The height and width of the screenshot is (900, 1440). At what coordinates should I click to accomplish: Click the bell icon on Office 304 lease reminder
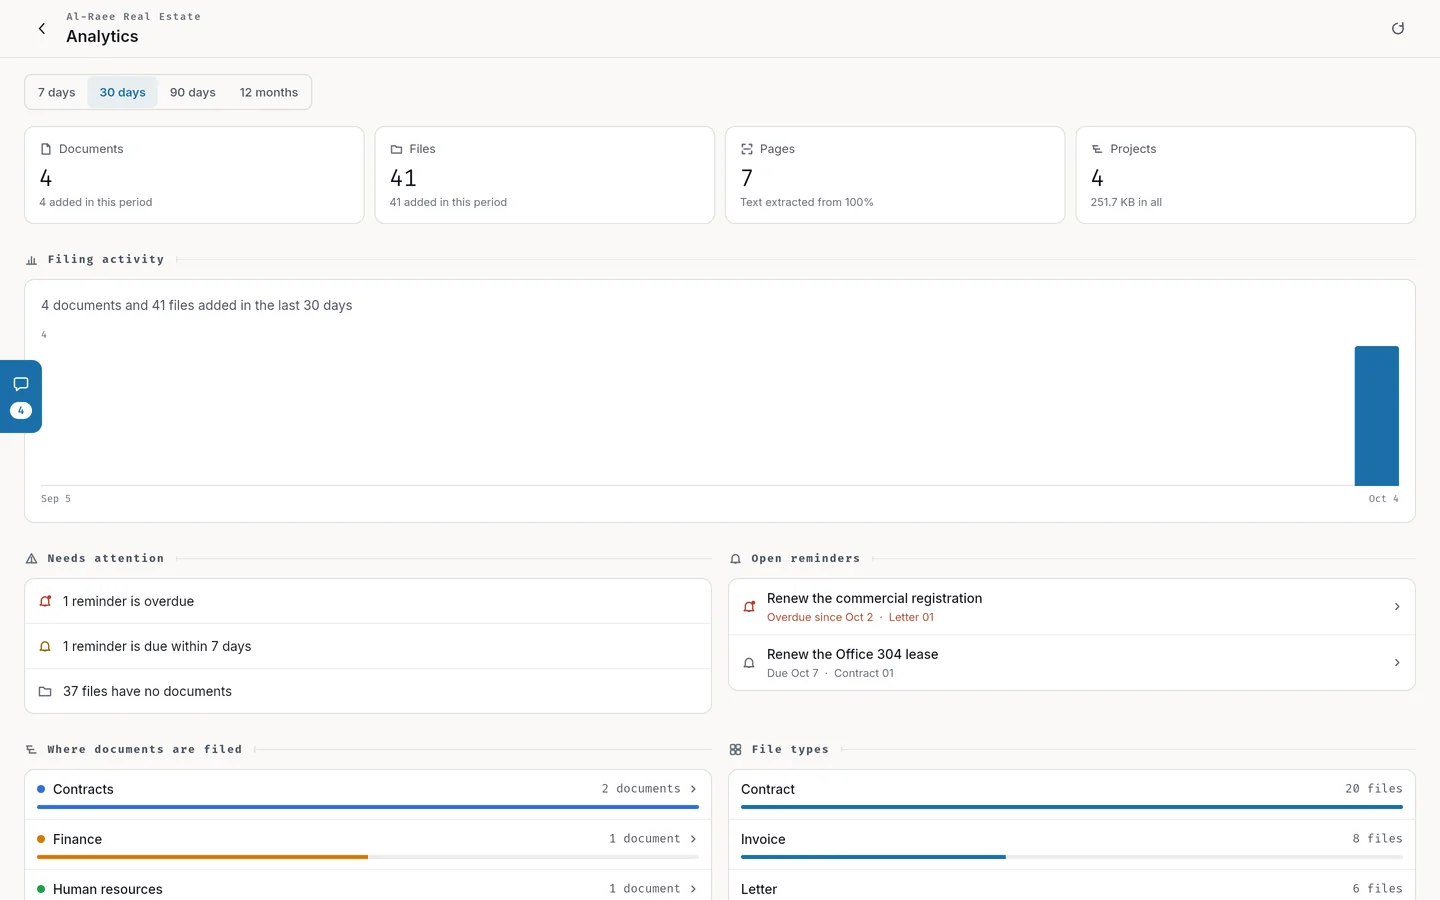tap(749, 663)
